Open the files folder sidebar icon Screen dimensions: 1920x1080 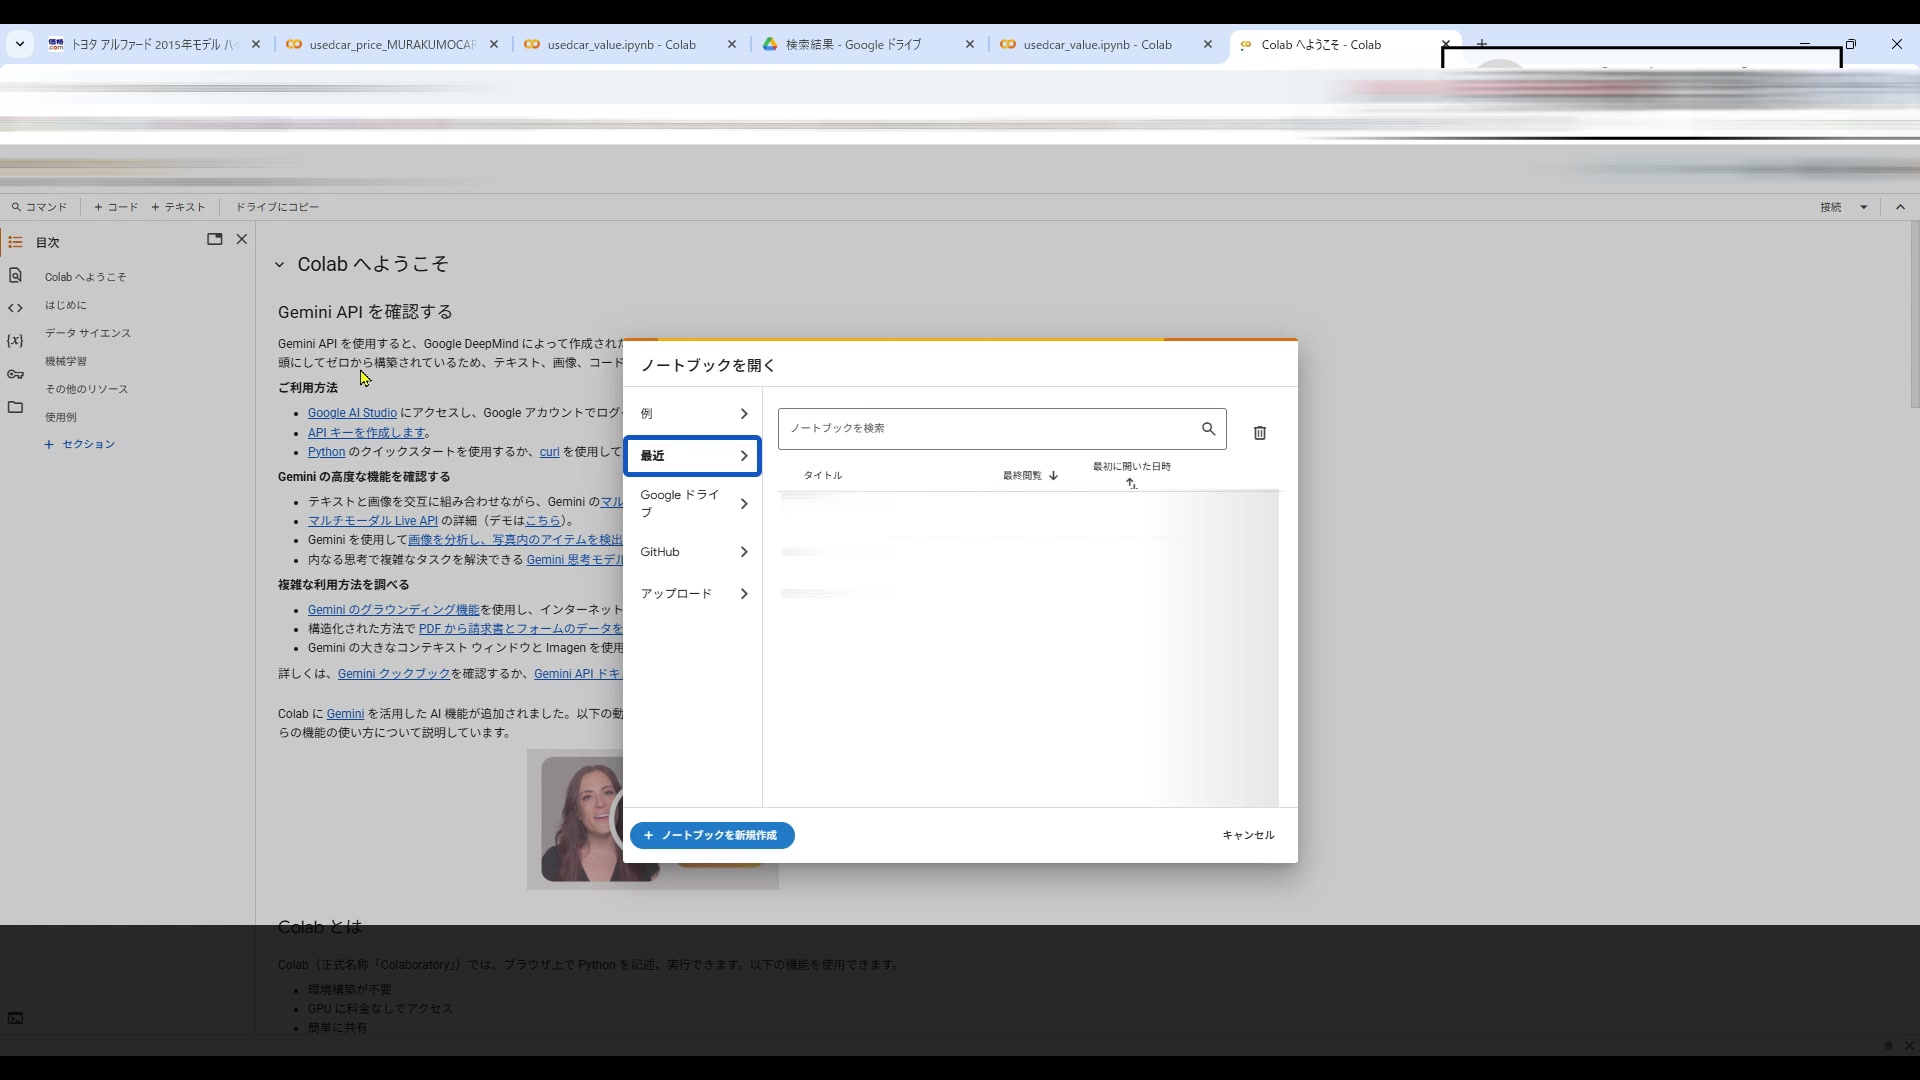coord(15,407)
